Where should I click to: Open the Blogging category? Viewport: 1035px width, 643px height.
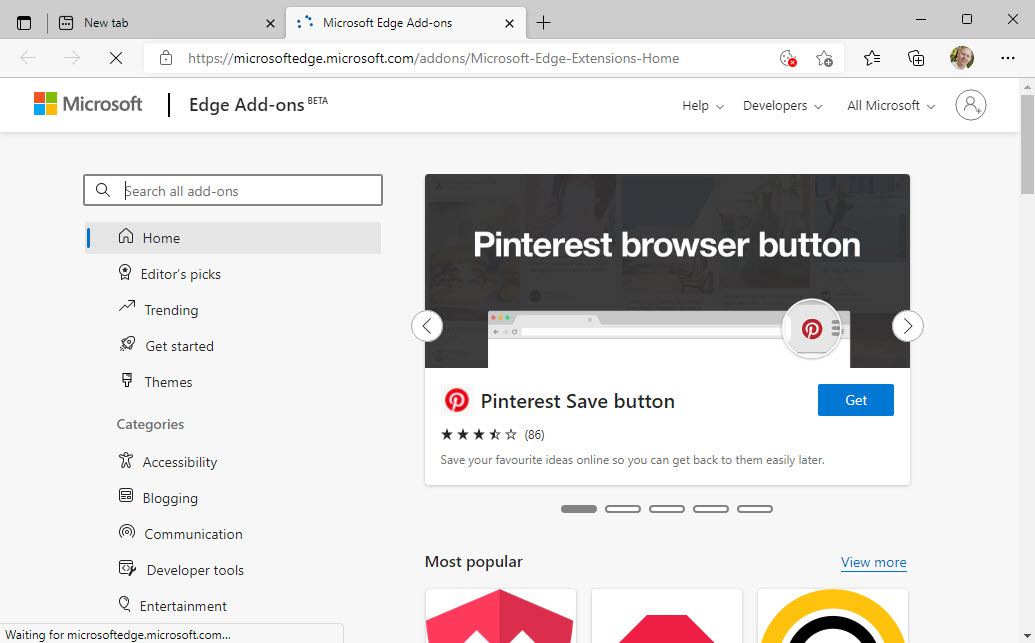pyautogui.click(x=158, y=498)
